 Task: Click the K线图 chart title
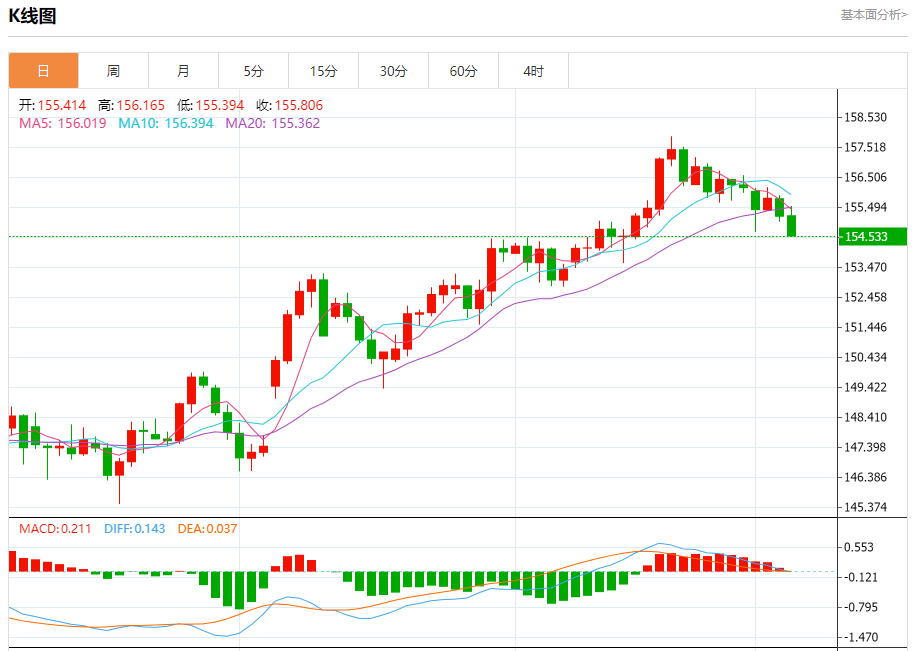33,16
